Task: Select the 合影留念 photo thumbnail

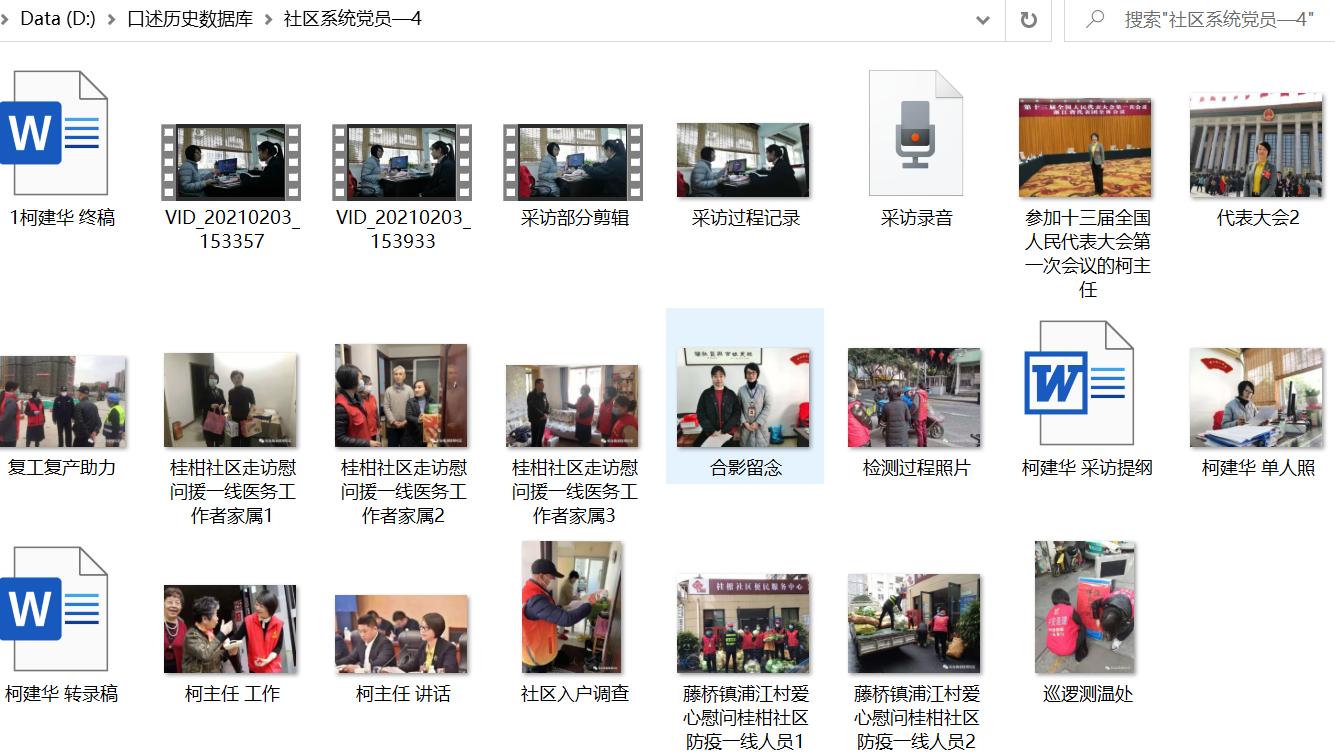Action: coord(744,398)
